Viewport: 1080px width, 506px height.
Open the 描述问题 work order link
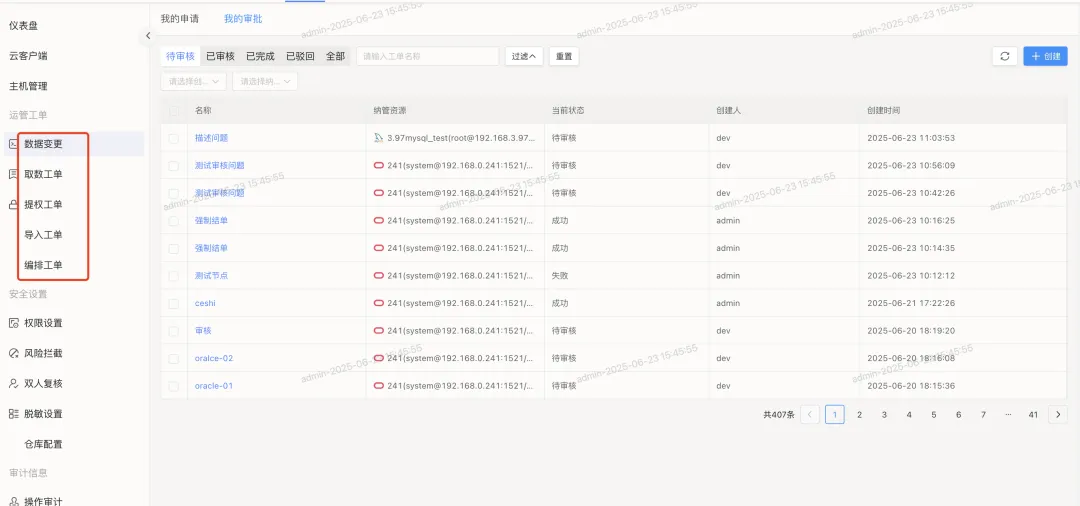coord(211,138)
